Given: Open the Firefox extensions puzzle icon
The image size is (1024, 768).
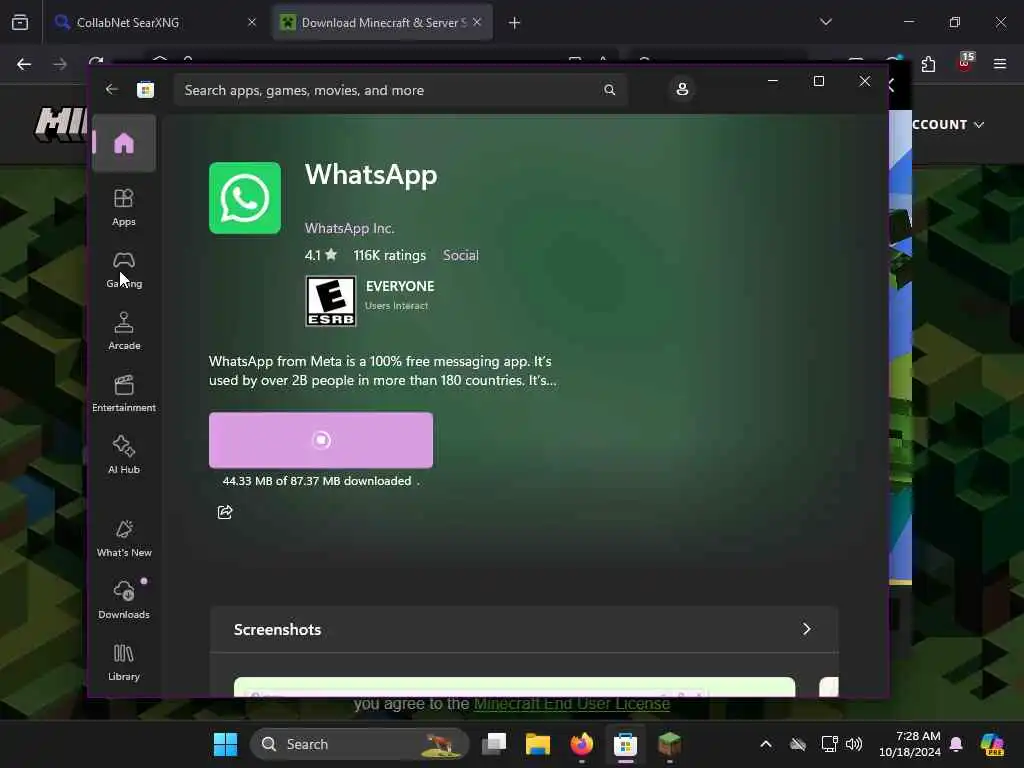Looking at the screenshot, I should [928, 64].
